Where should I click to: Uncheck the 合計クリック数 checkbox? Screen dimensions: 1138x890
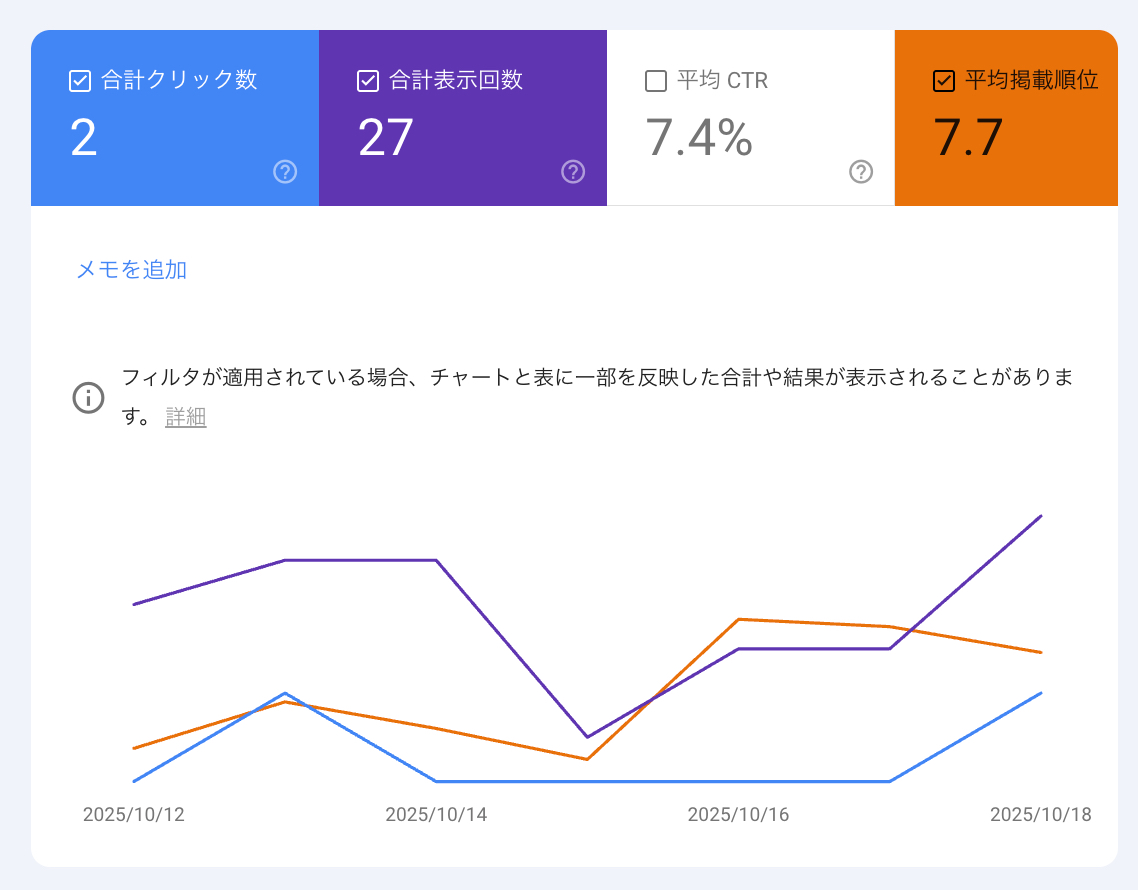pos(80,81)
